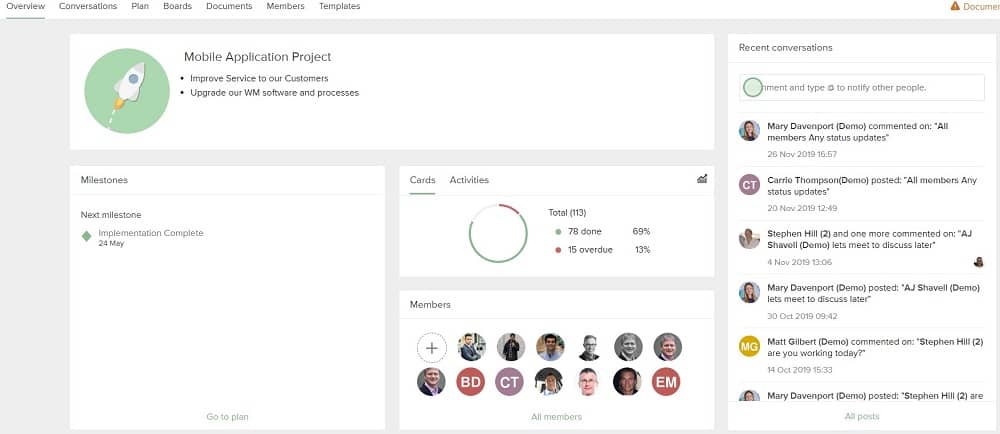Click the add member plus icon

(x=431, y=348)
